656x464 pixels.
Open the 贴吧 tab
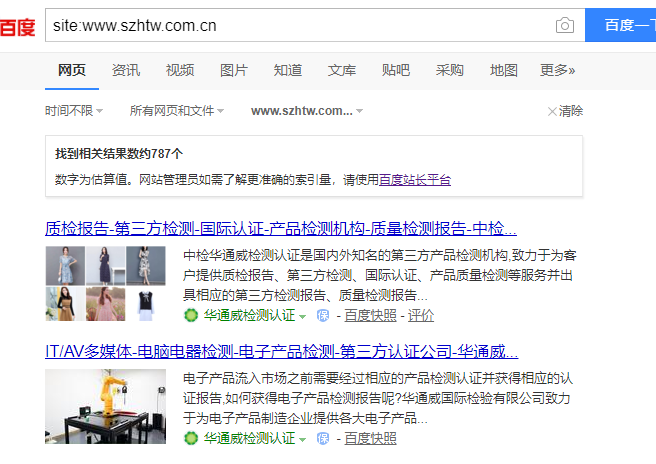click(396, 70)
